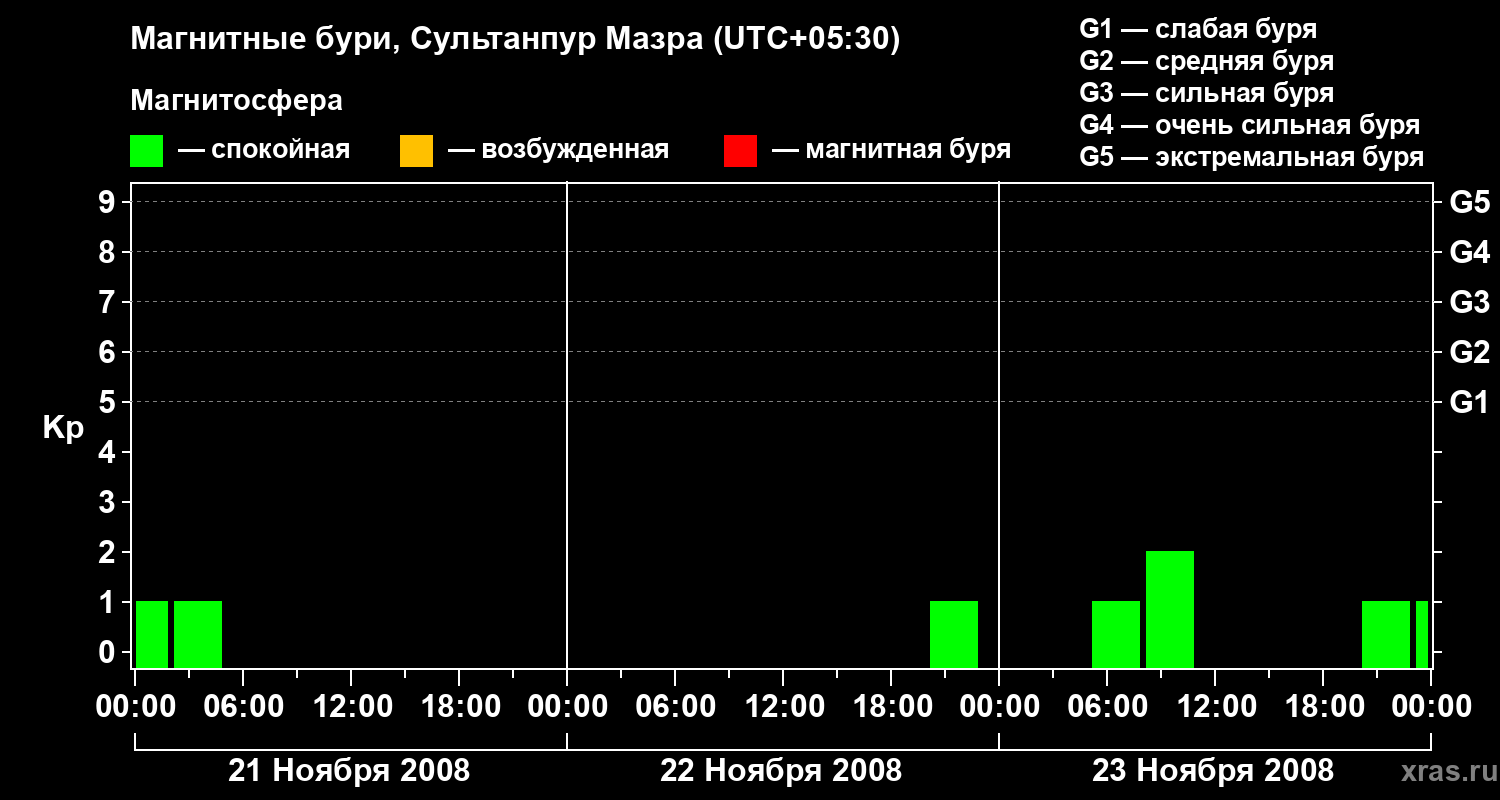Click the red "магнитная буря" legend swatch

[740, 151]
